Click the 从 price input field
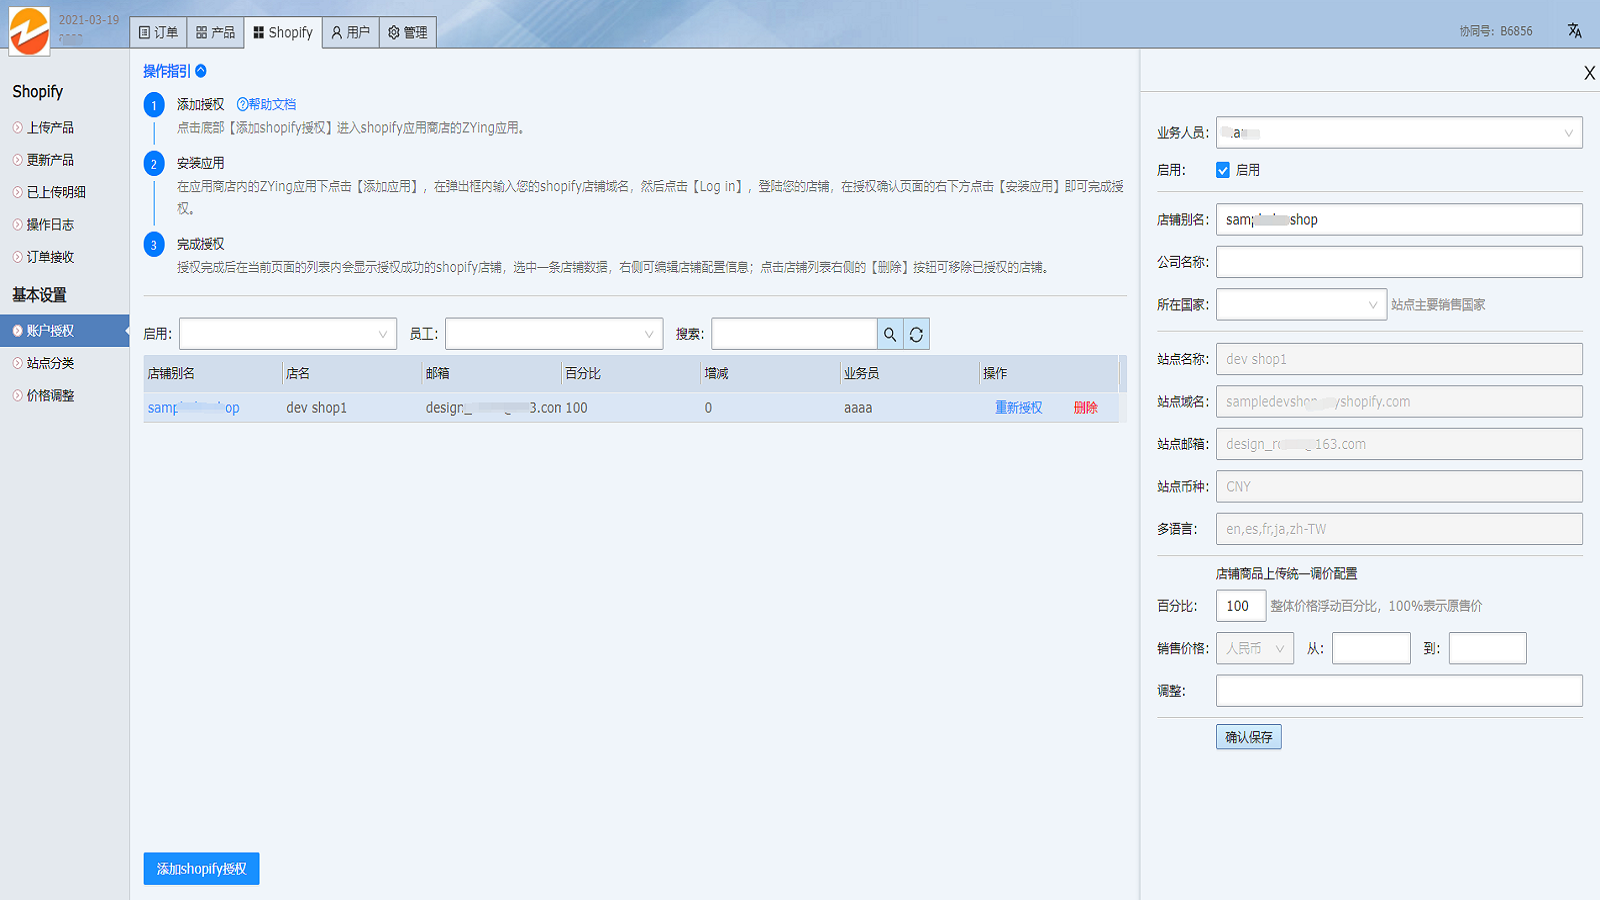The width and height of the screenshot is (1600, 900). tap(1371, 648)
